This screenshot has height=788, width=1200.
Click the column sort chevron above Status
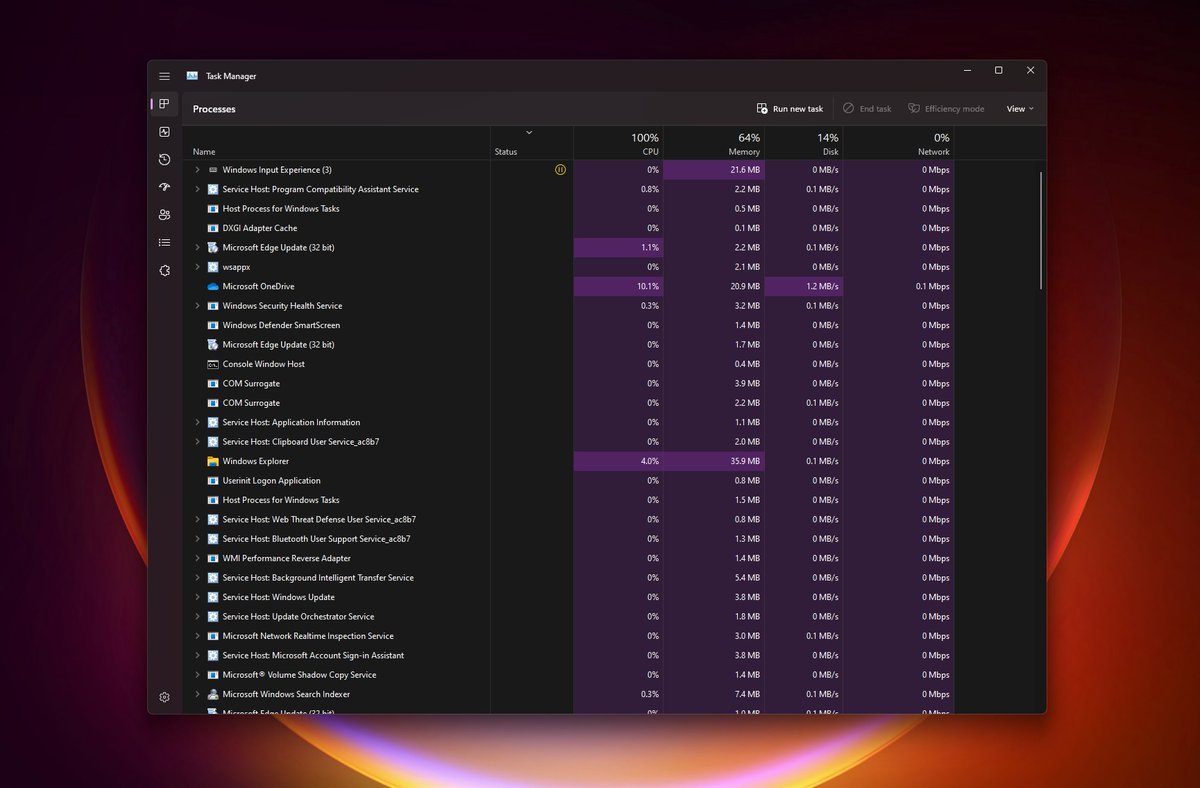(x=529, y=132)
